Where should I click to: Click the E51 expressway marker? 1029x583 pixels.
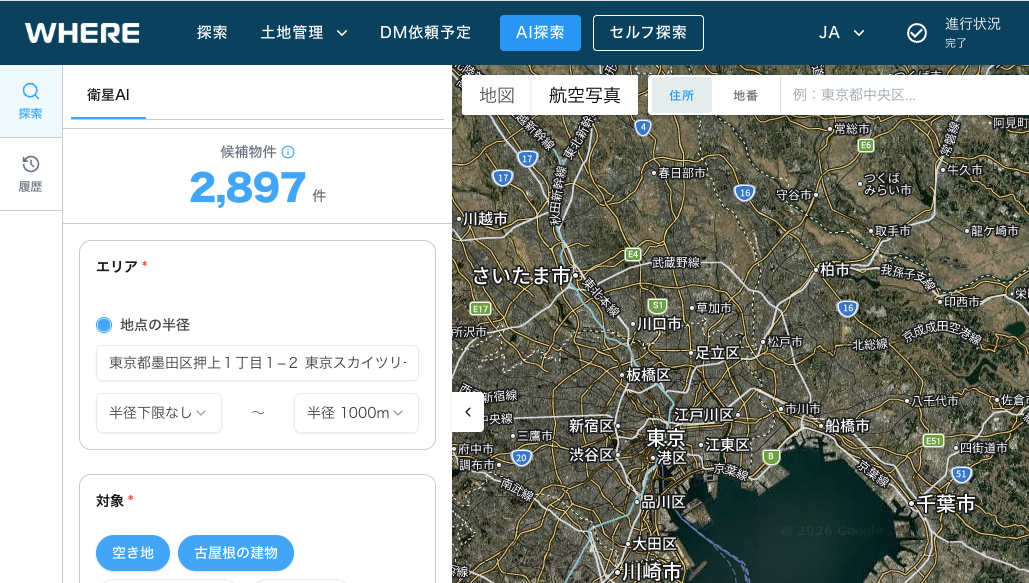pos(933,441)
